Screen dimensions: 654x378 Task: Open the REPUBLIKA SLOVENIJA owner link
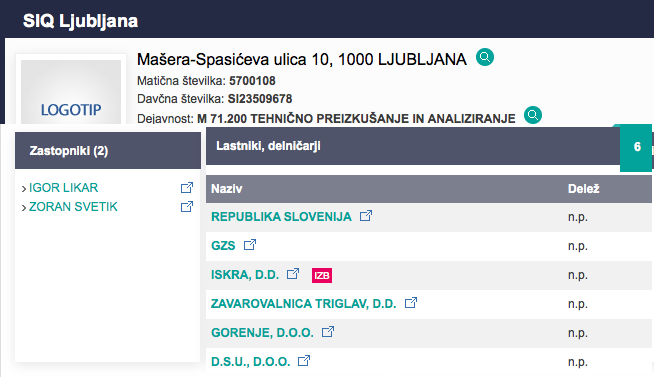click(x=281, y=217)
